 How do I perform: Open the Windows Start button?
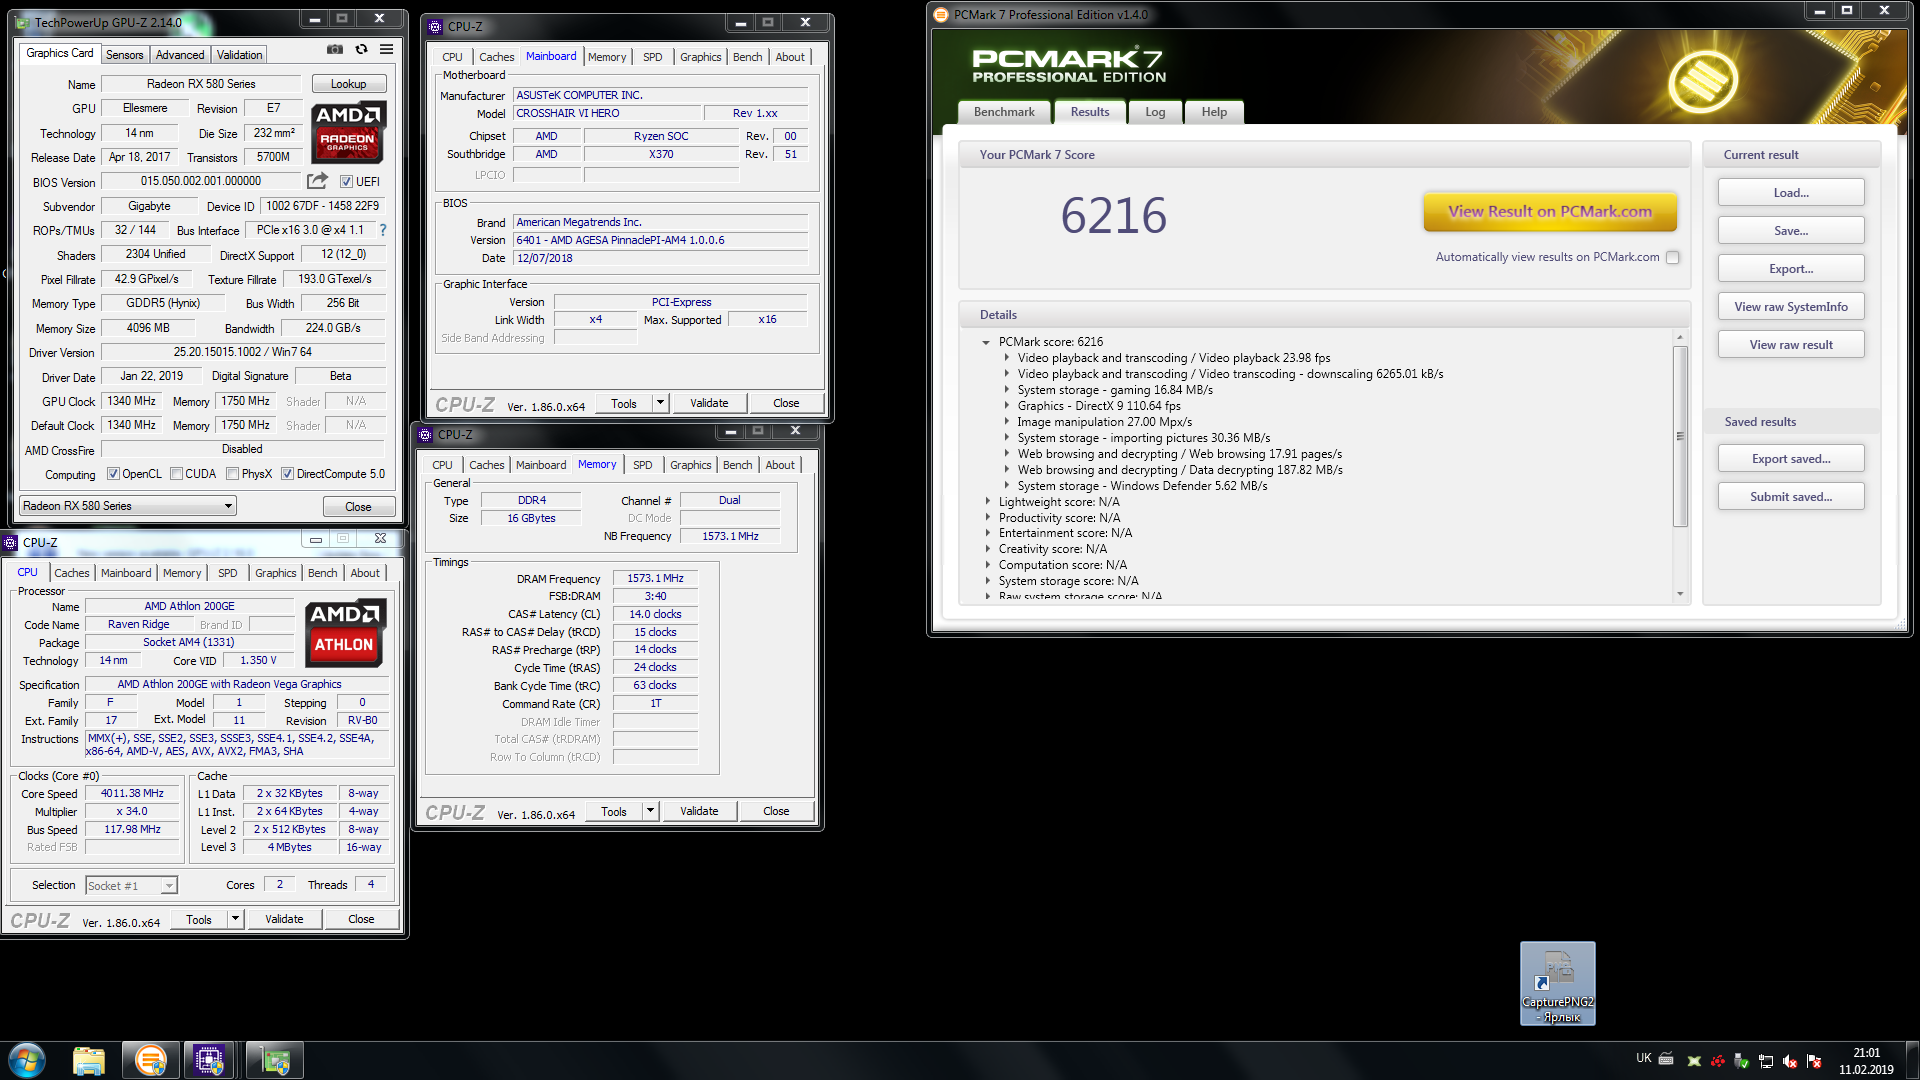click(x=26, y=1060)
